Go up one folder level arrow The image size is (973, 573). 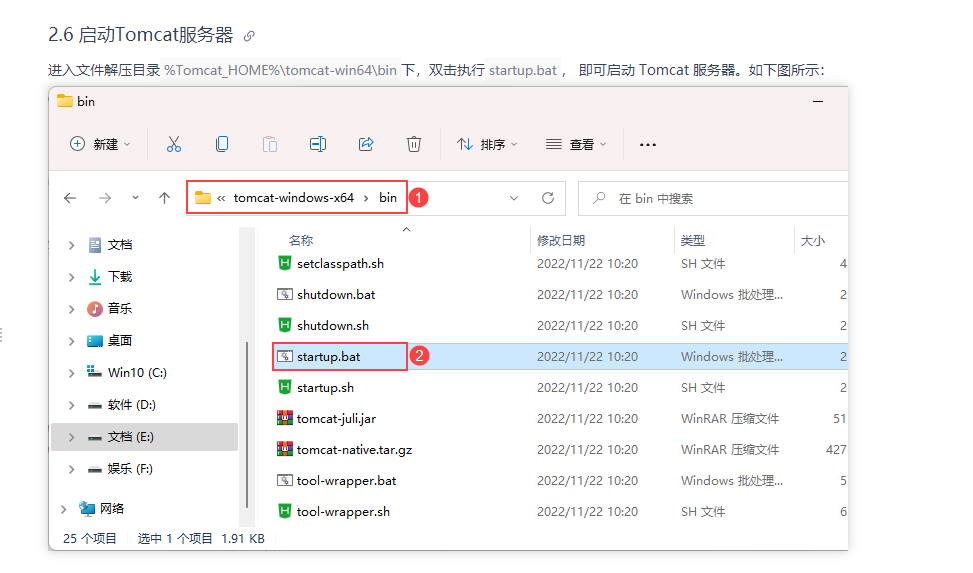[x=164, y=198]
